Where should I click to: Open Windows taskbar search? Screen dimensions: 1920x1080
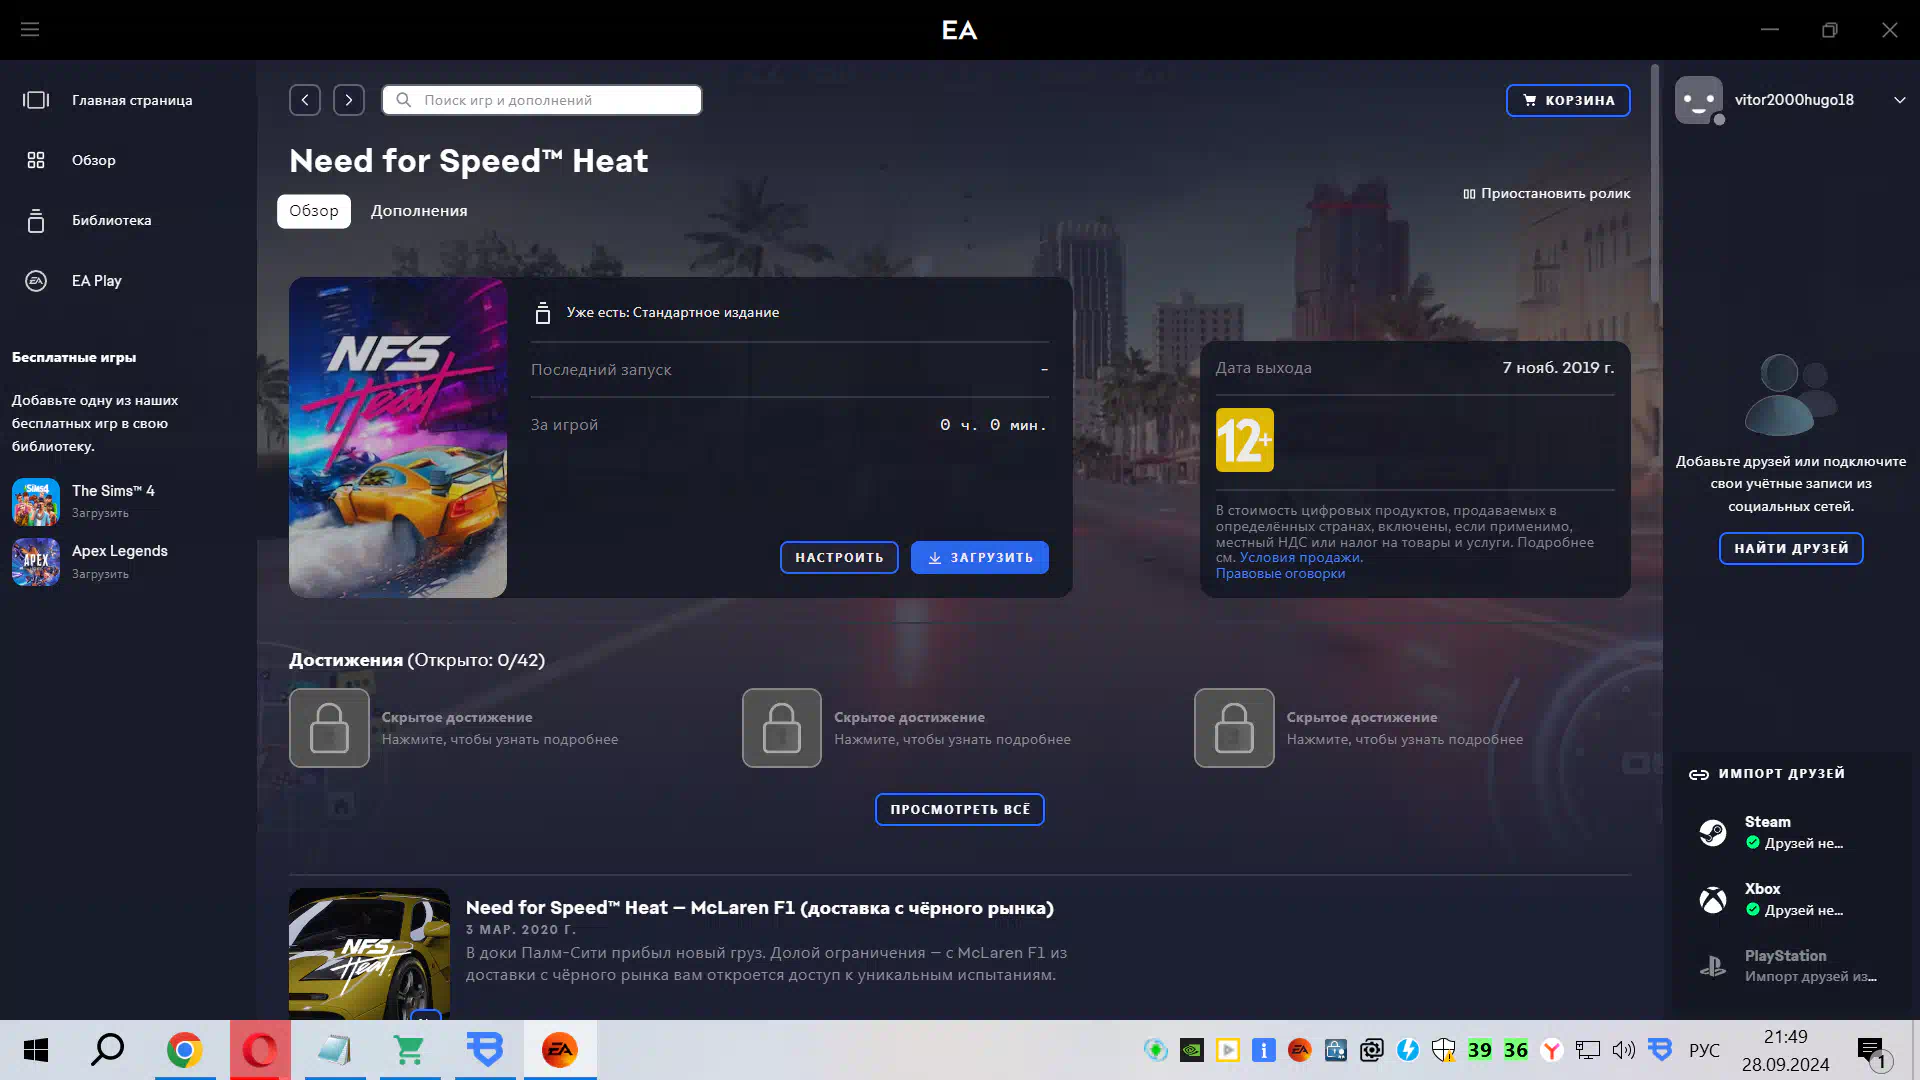coord(107,1050)
